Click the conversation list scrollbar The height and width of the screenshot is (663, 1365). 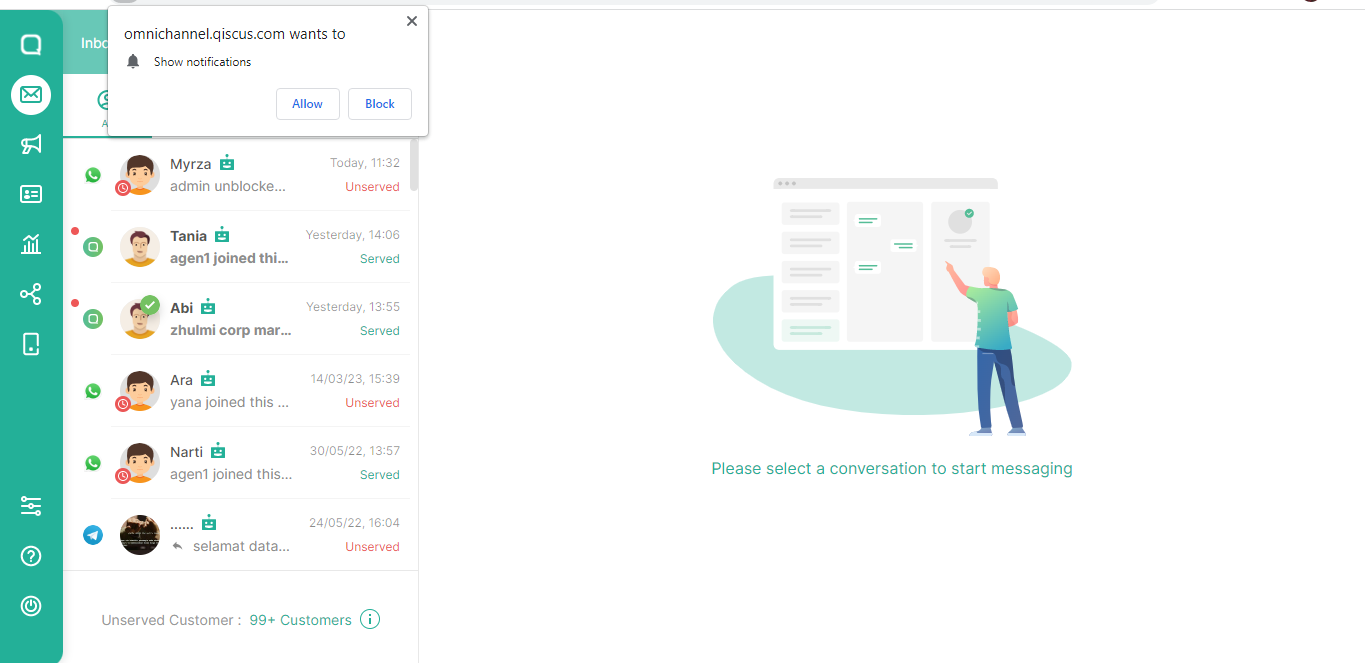(414, 165)
